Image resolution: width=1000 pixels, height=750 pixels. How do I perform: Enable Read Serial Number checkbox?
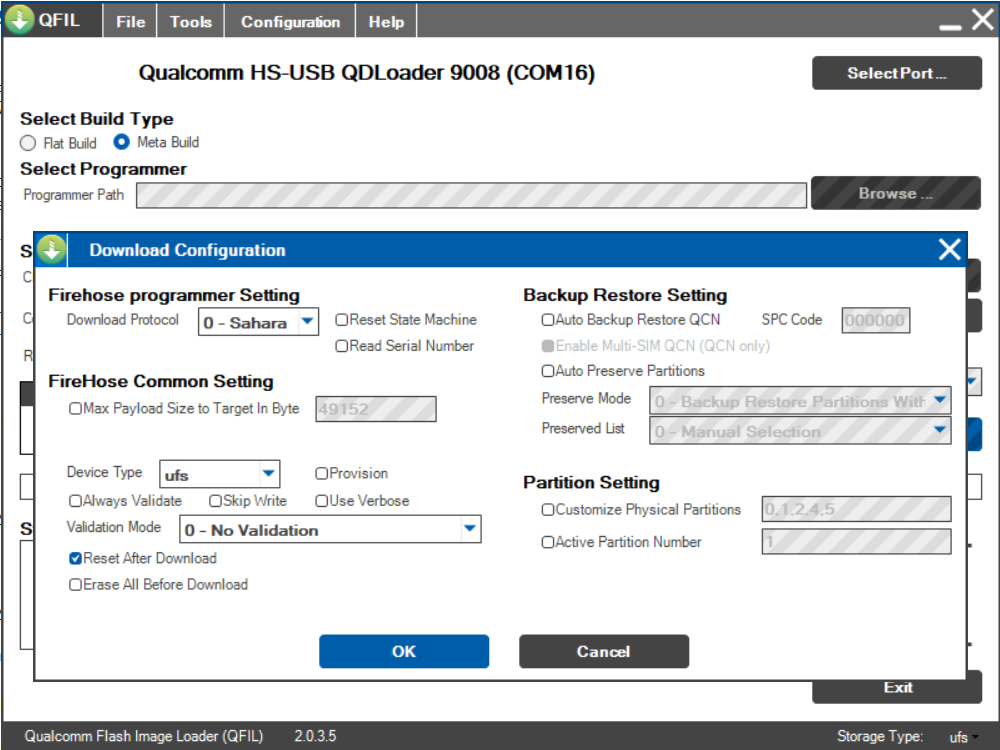coord(342,346)
